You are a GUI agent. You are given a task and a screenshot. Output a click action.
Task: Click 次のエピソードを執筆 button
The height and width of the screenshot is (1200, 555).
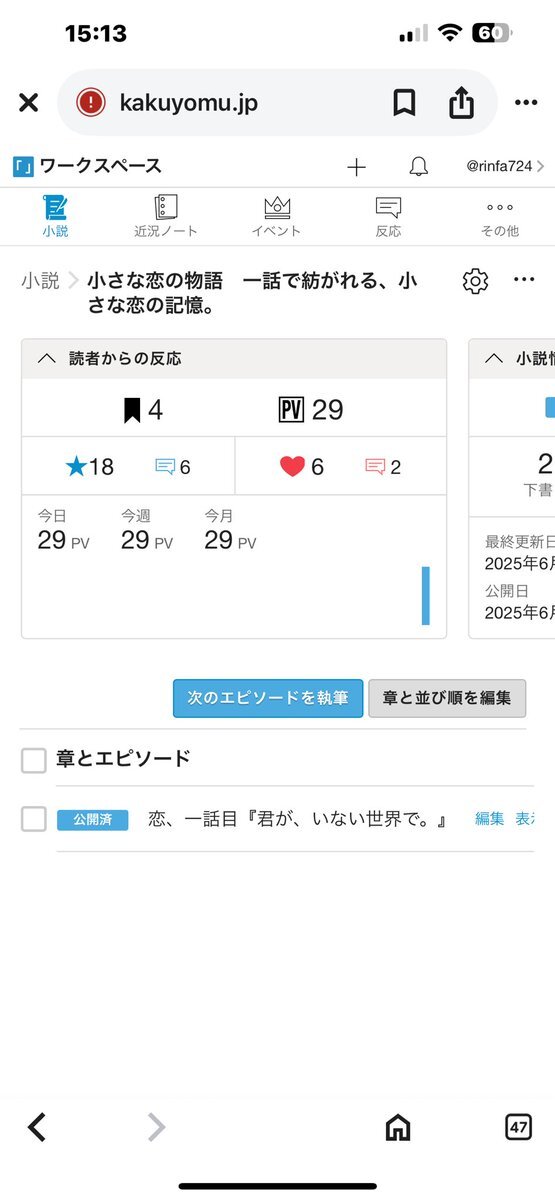(267, 698)
